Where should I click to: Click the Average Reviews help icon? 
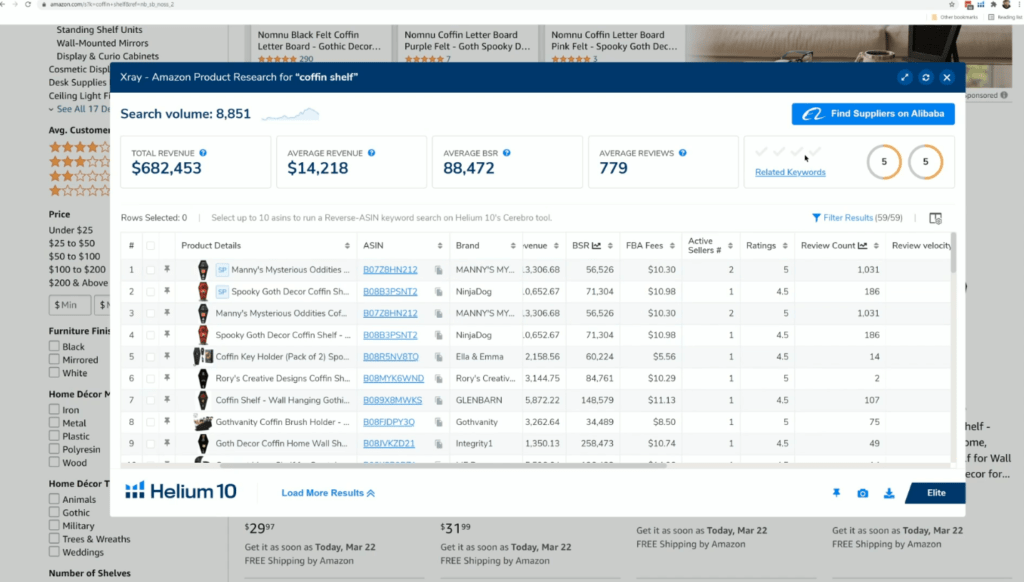click(x=682, y=153)
